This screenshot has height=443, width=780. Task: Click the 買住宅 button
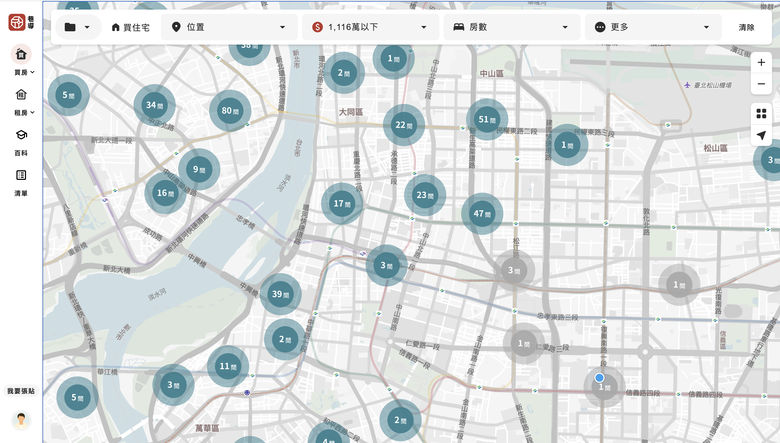[x=130, y=27]
